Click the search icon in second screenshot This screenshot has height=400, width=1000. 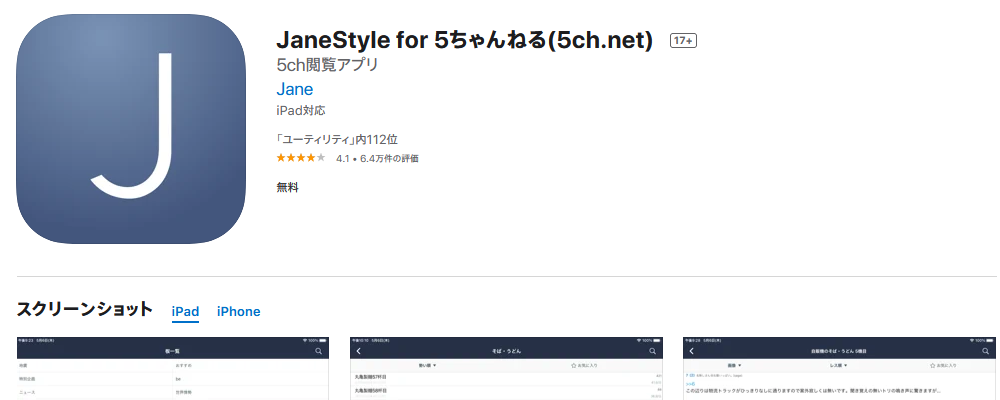pos(652,352)
